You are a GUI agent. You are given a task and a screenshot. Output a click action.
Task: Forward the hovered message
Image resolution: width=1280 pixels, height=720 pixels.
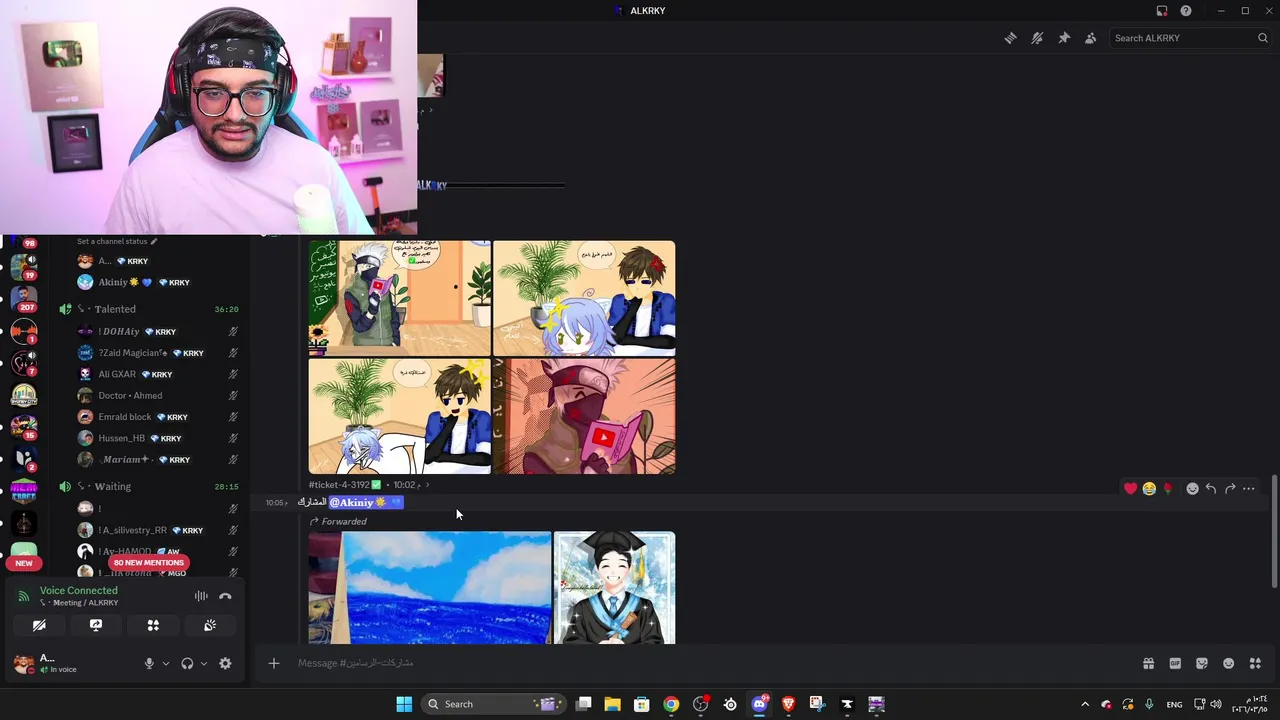pos(1230,489)
